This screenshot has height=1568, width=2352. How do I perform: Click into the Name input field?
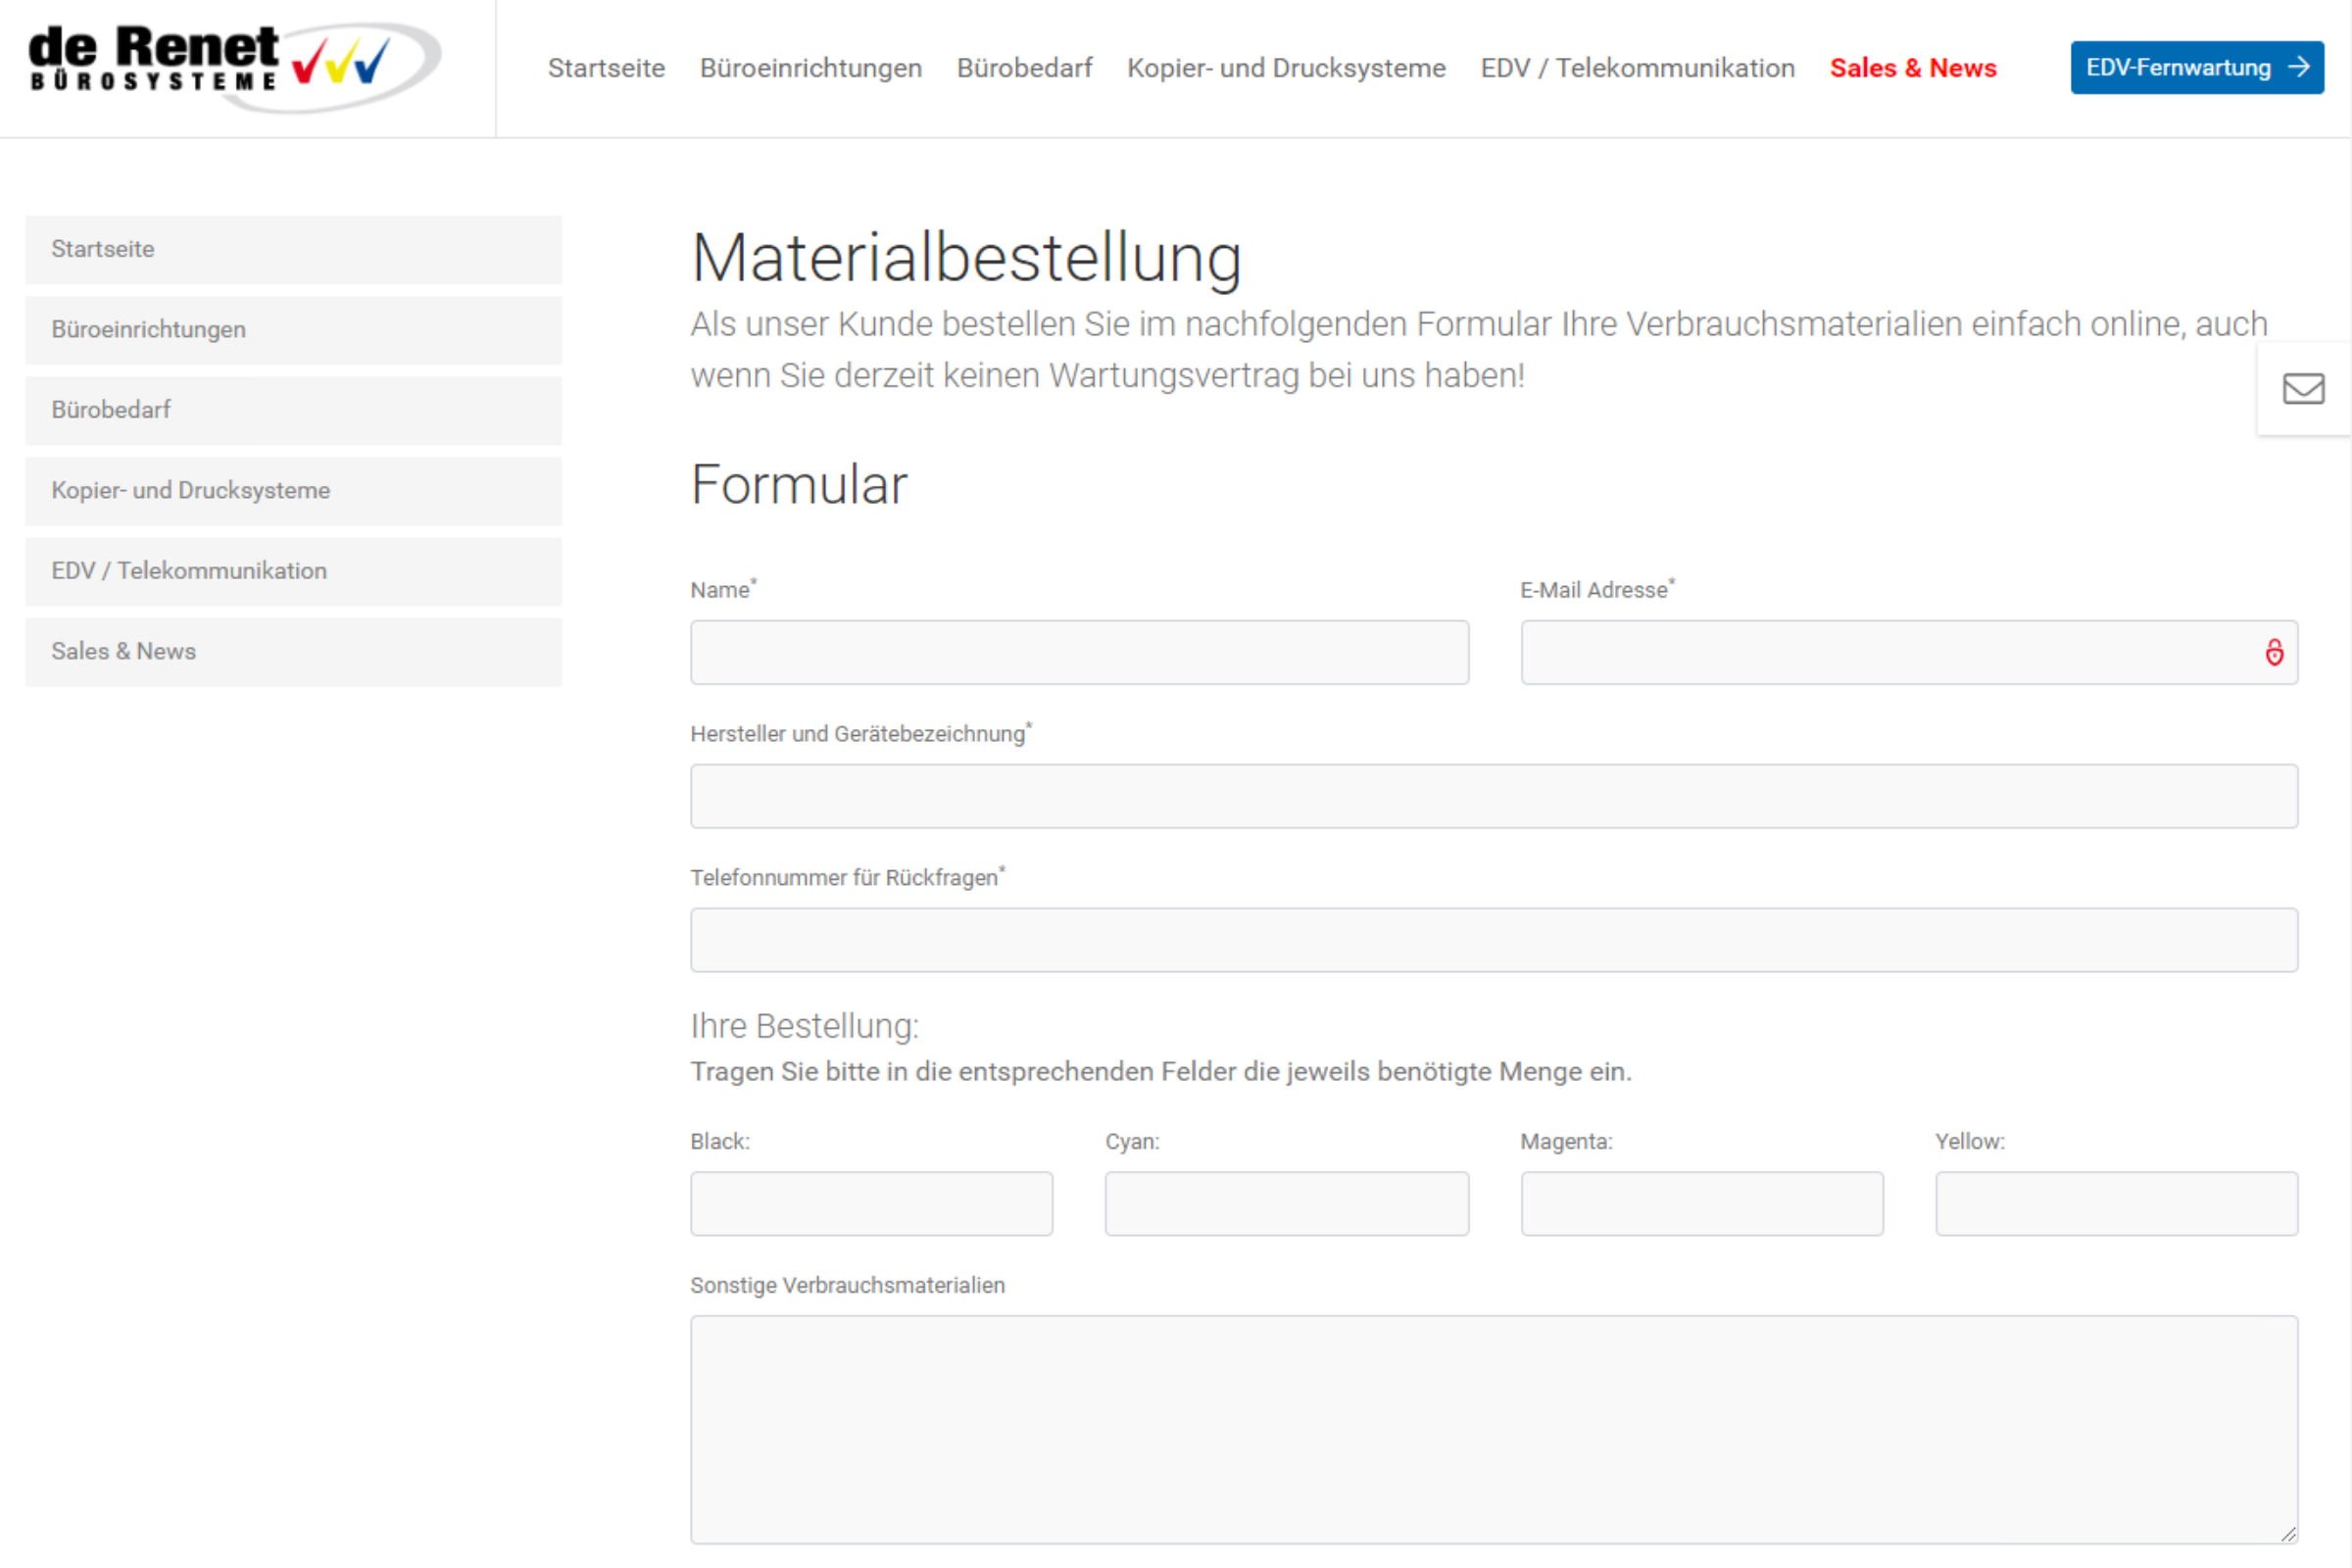coord(1079,653)
